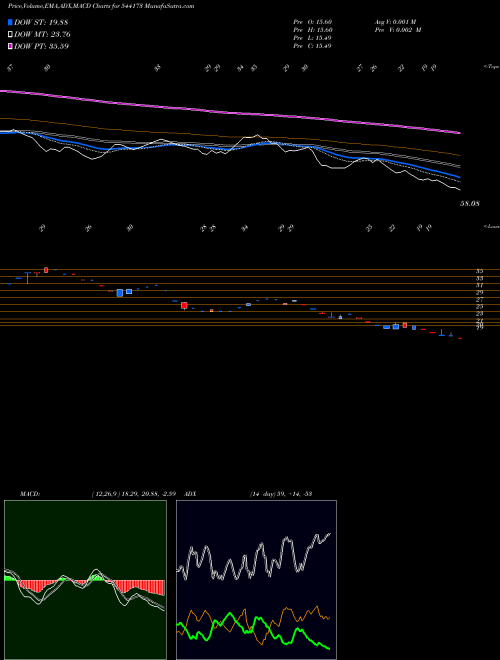The height and width of the screenshot is (660, 500).
Task: Click the end of the blue DOW ST line
Action: point(460,177)
